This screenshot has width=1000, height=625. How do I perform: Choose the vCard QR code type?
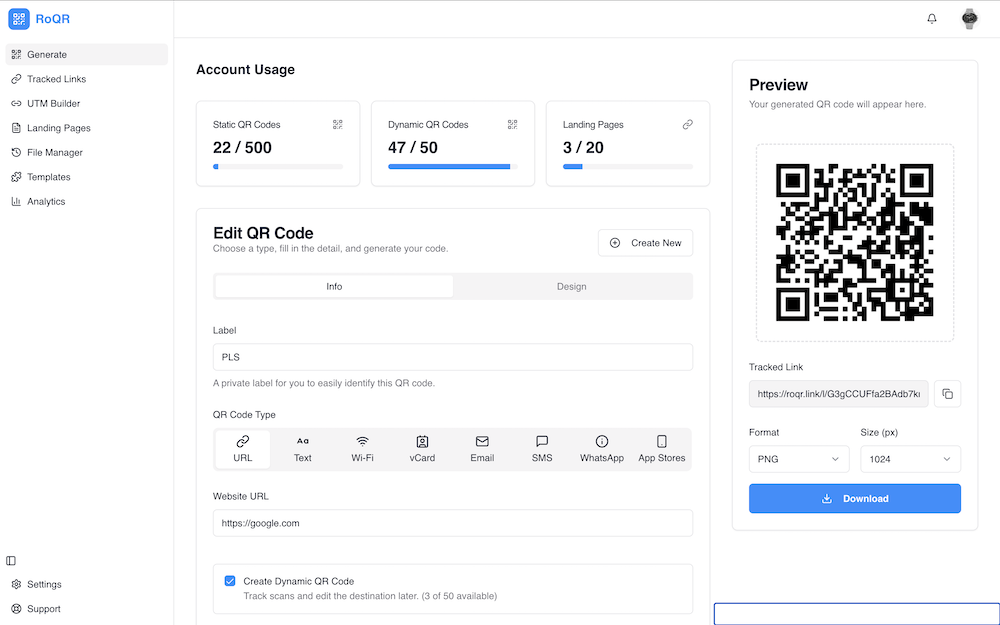tap(422, 449)
